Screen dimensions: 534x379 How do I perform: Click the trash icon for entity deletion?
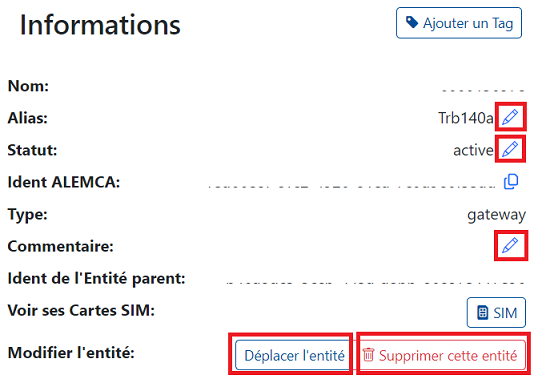click(368, 355)
